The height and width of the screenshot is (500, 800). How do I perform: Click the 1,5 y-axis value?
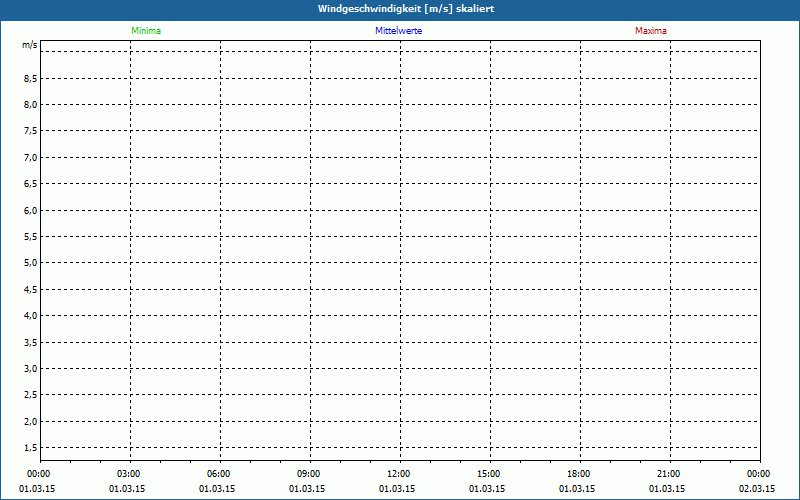pyautogui.click(x=31, y=447)
